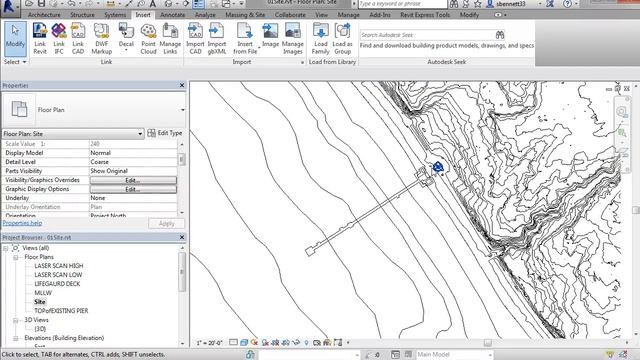
Task: Open the DWF Markup tool
Action: click(101, 39)
